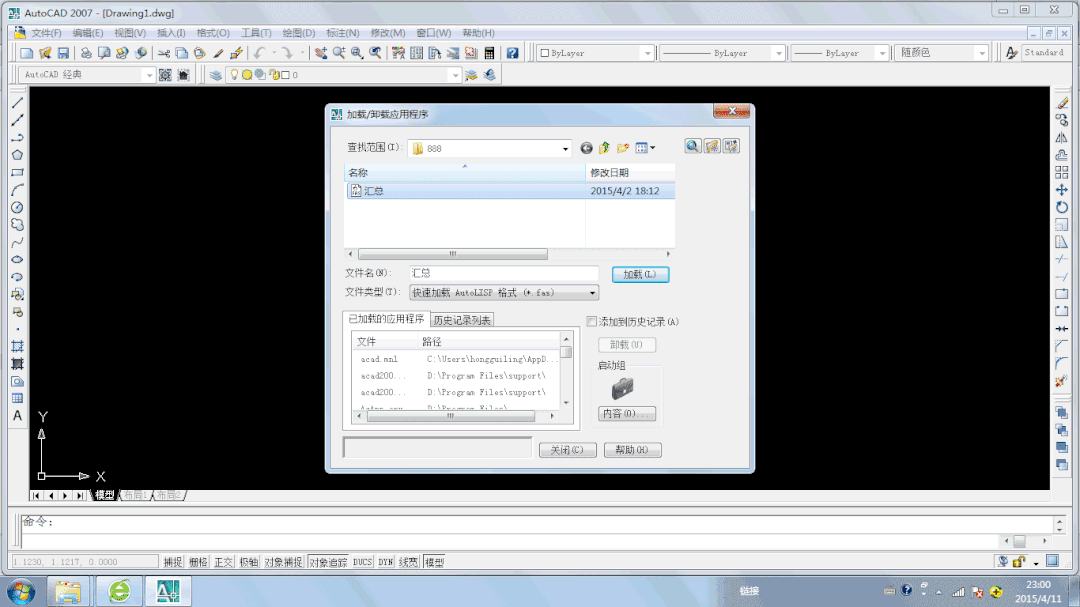Toggle 正交 ortho mode in status bar
Image resolution: width=1080 pixels, height=607 pixels.
point(224,562)
